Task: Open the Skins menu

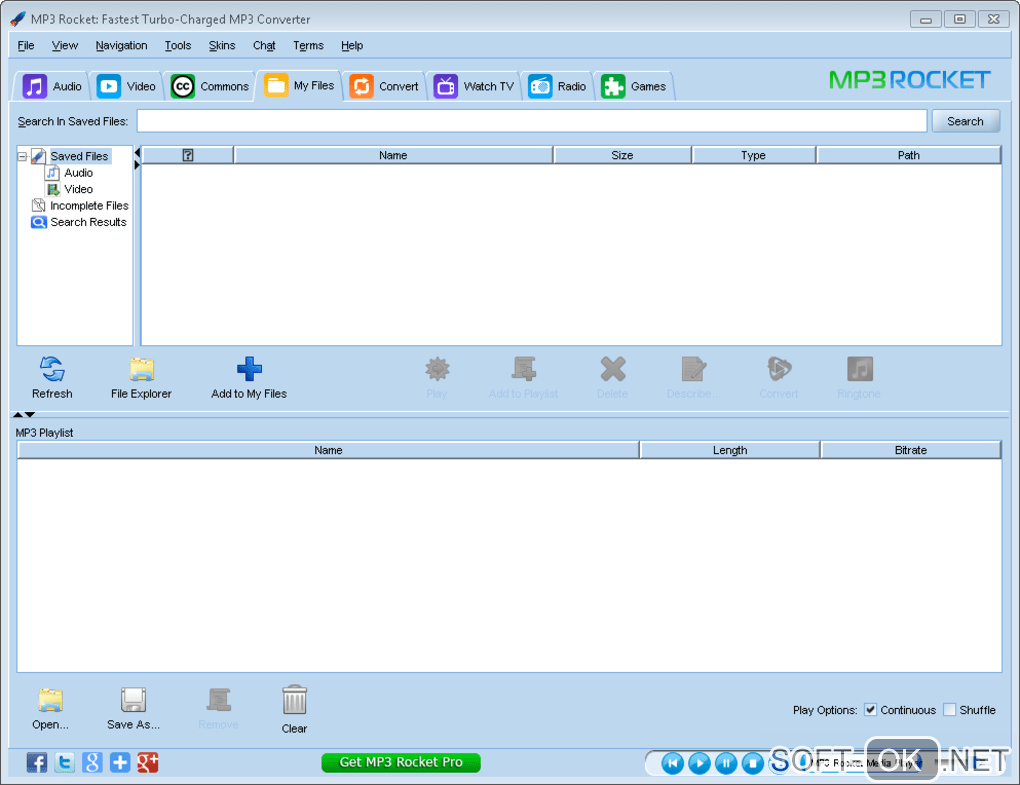Action: 222,46
